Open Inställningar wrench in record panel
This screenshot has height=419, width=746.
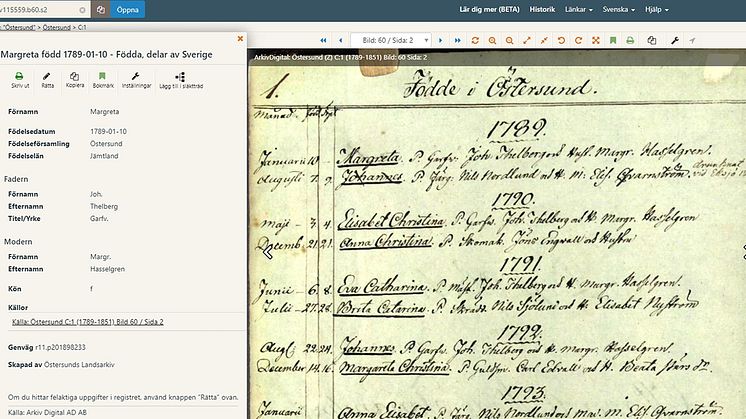[136, 80]
